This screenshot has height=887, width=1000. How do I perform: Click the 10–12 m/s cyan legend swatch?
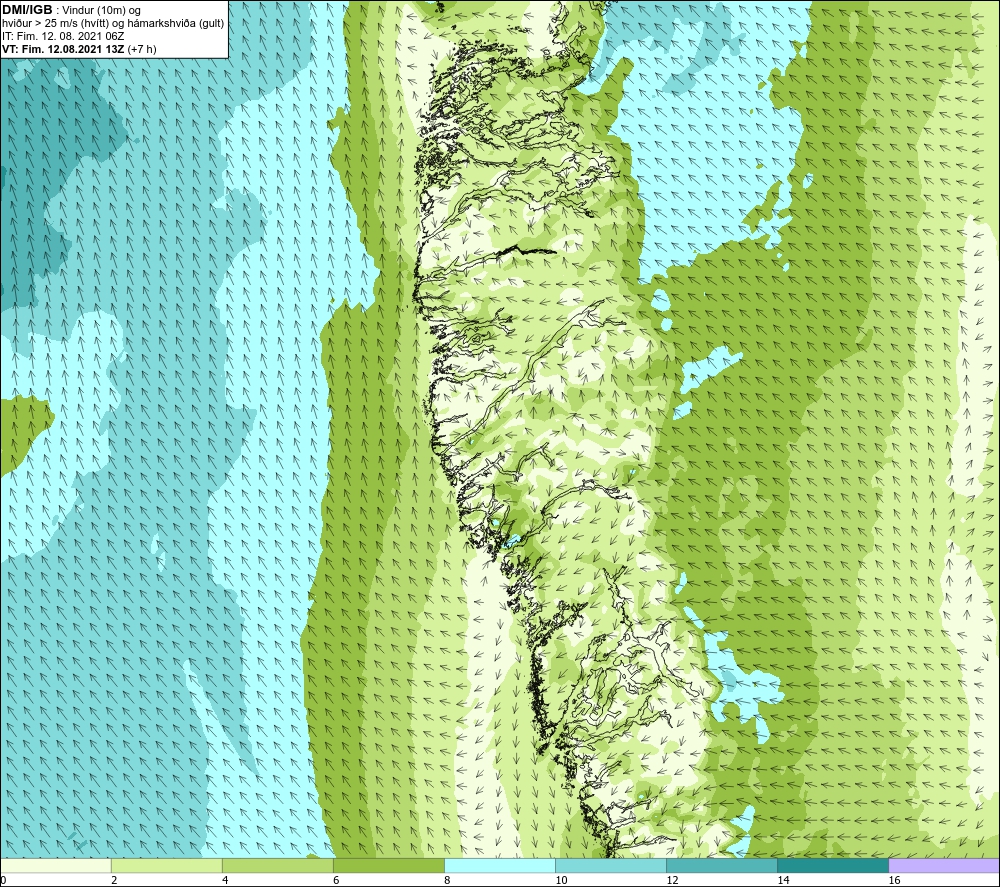coord(611,865)
